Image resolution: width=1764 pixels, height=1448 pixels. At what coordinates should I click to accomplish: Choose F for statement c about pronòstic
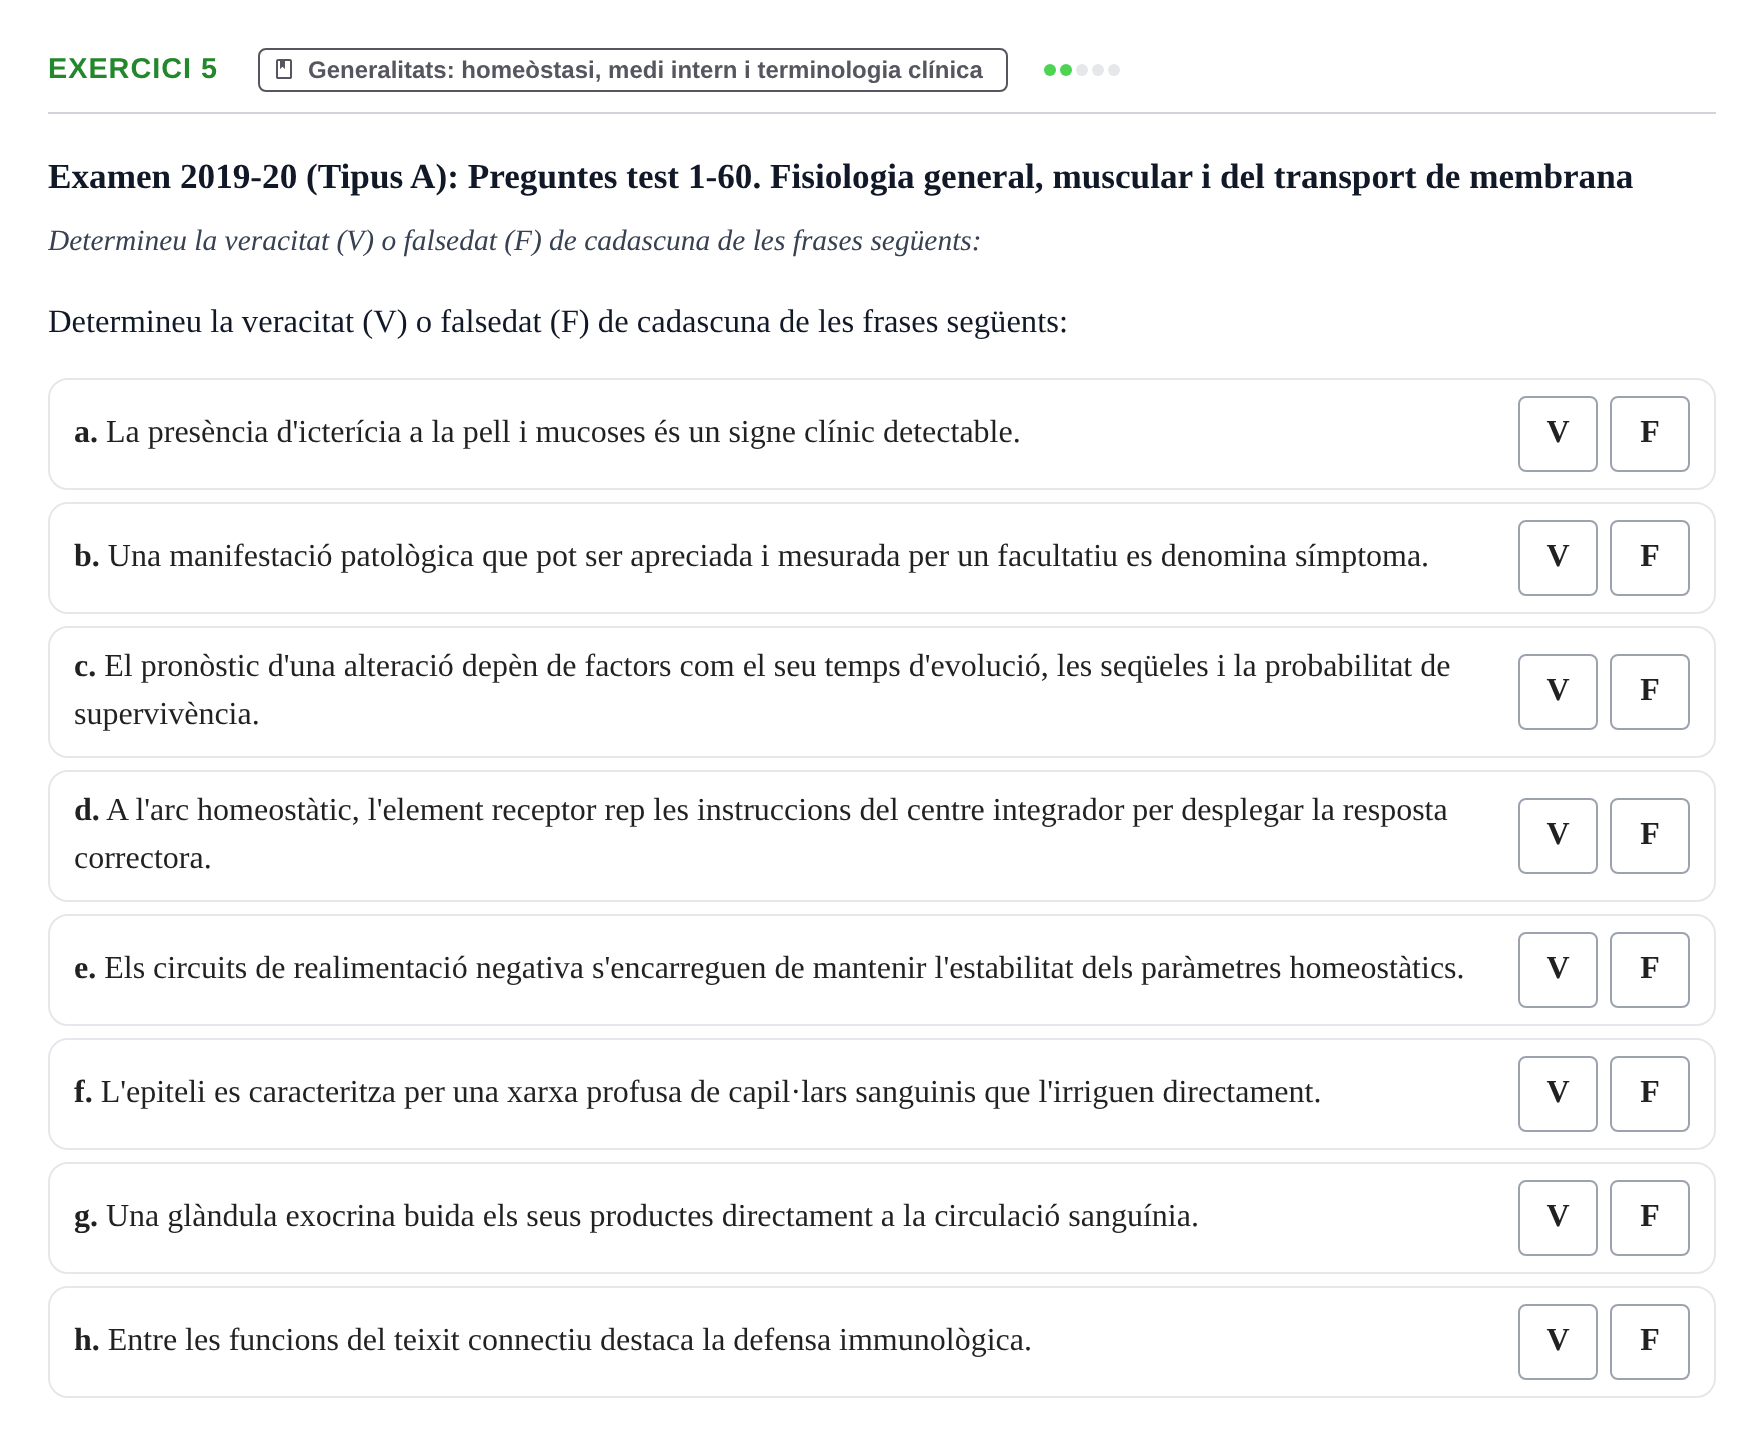1649,692
